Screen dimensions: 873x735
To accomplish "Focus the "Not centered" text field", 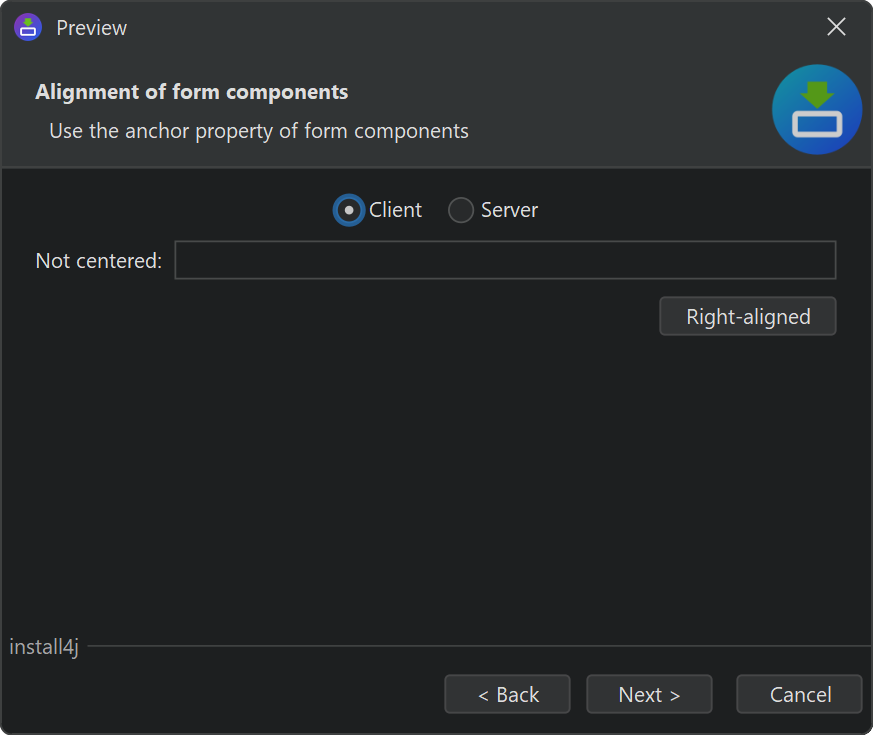I will pos(505,260).
